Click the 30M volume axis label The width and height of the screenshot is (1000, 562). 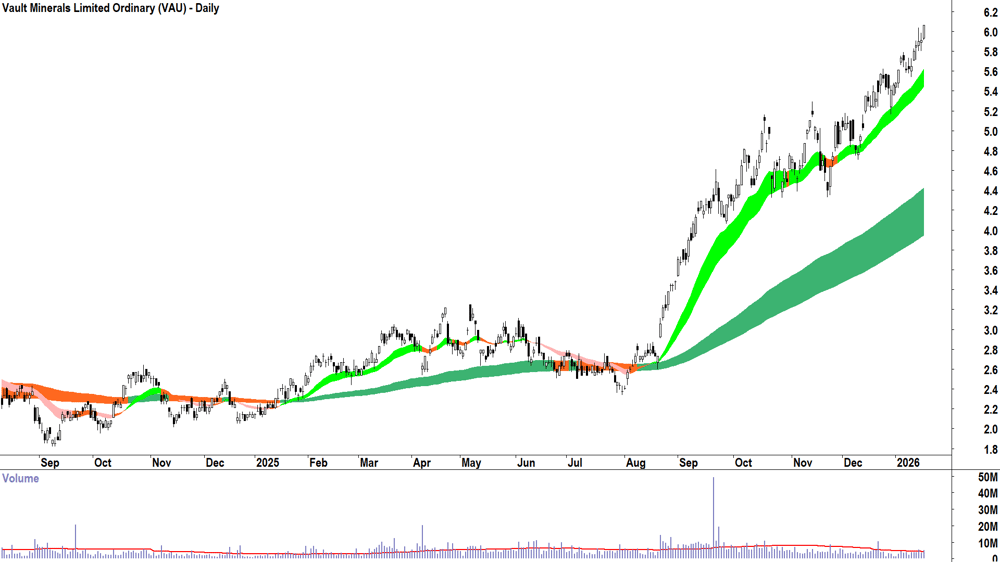click(x=988, y=510)
